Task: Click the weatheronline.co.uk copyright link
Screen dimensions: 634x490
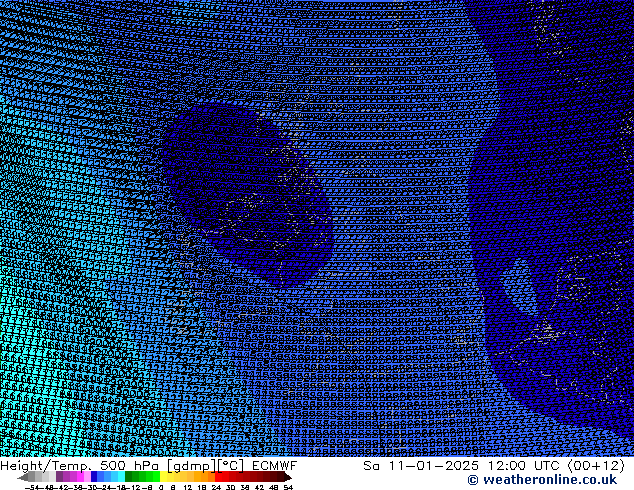Action: (x=550, y=480)
